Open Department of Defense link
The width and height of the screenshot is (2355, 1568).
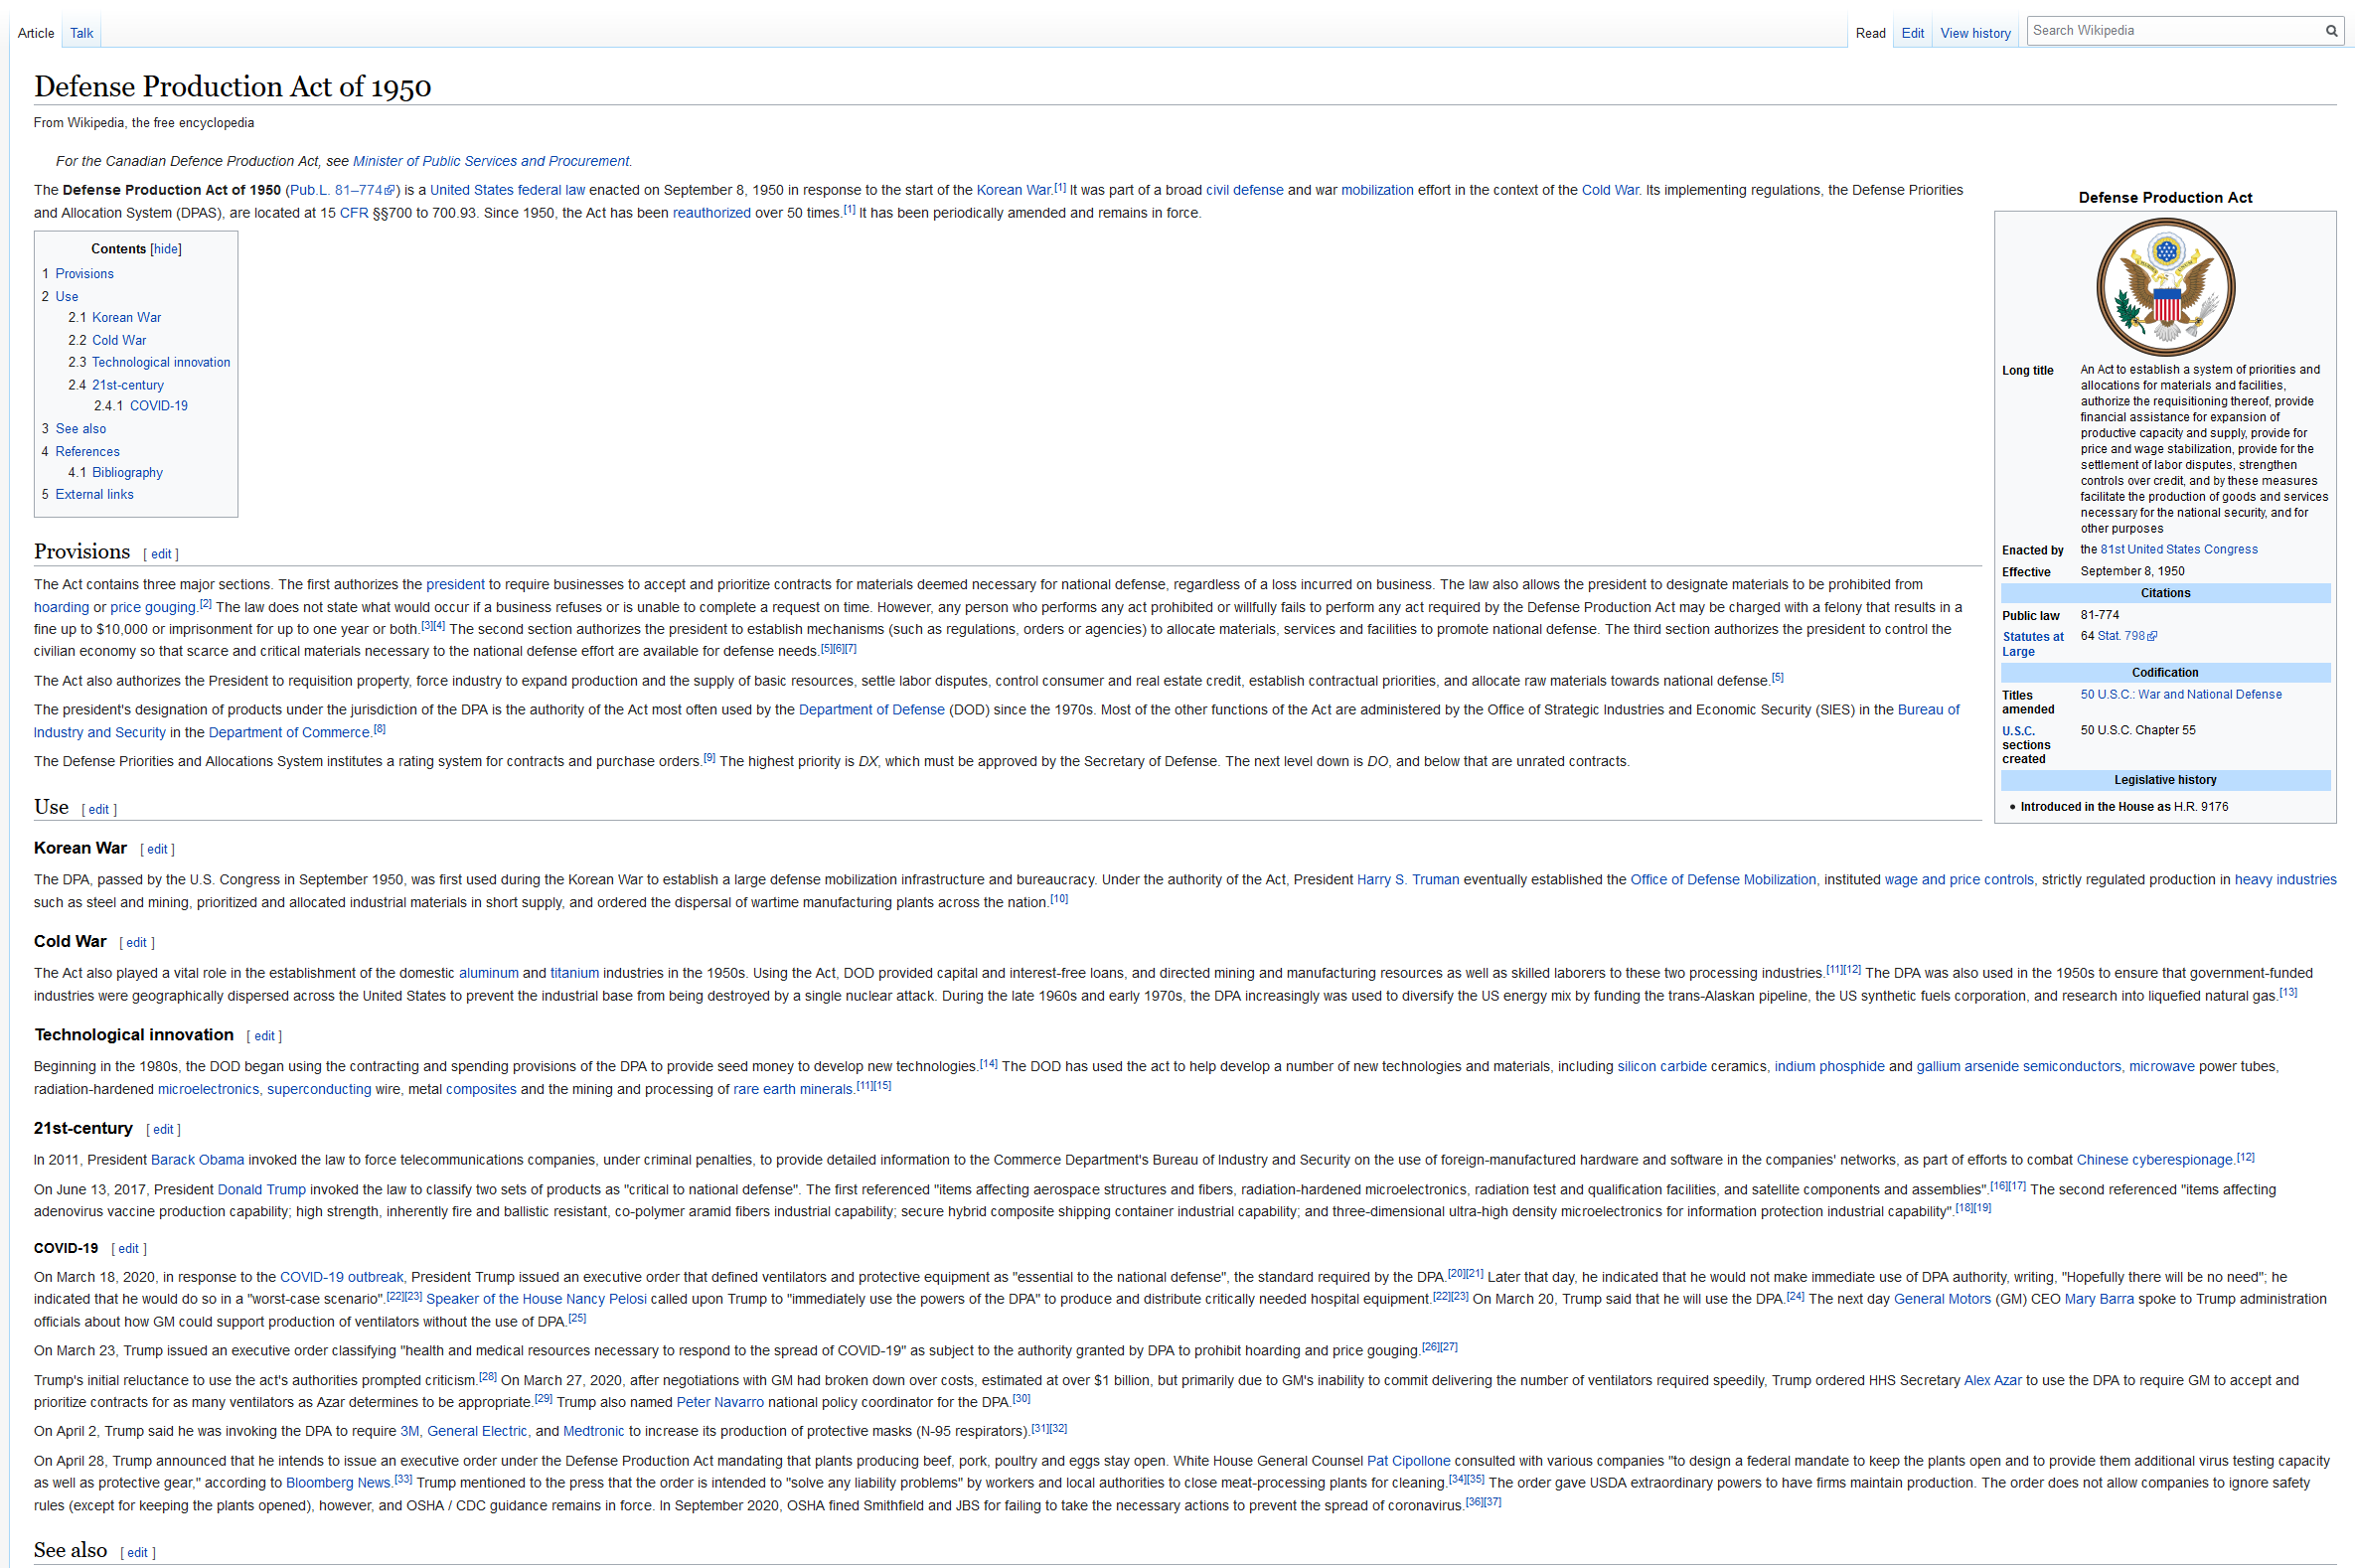tap(871, 710)
